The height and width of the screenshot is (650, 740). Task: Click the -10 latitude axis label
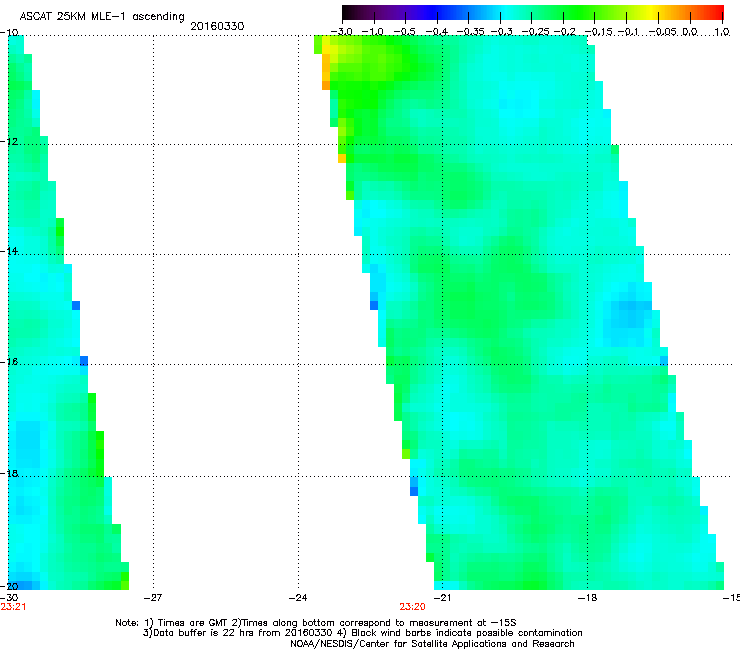point(9,32)
